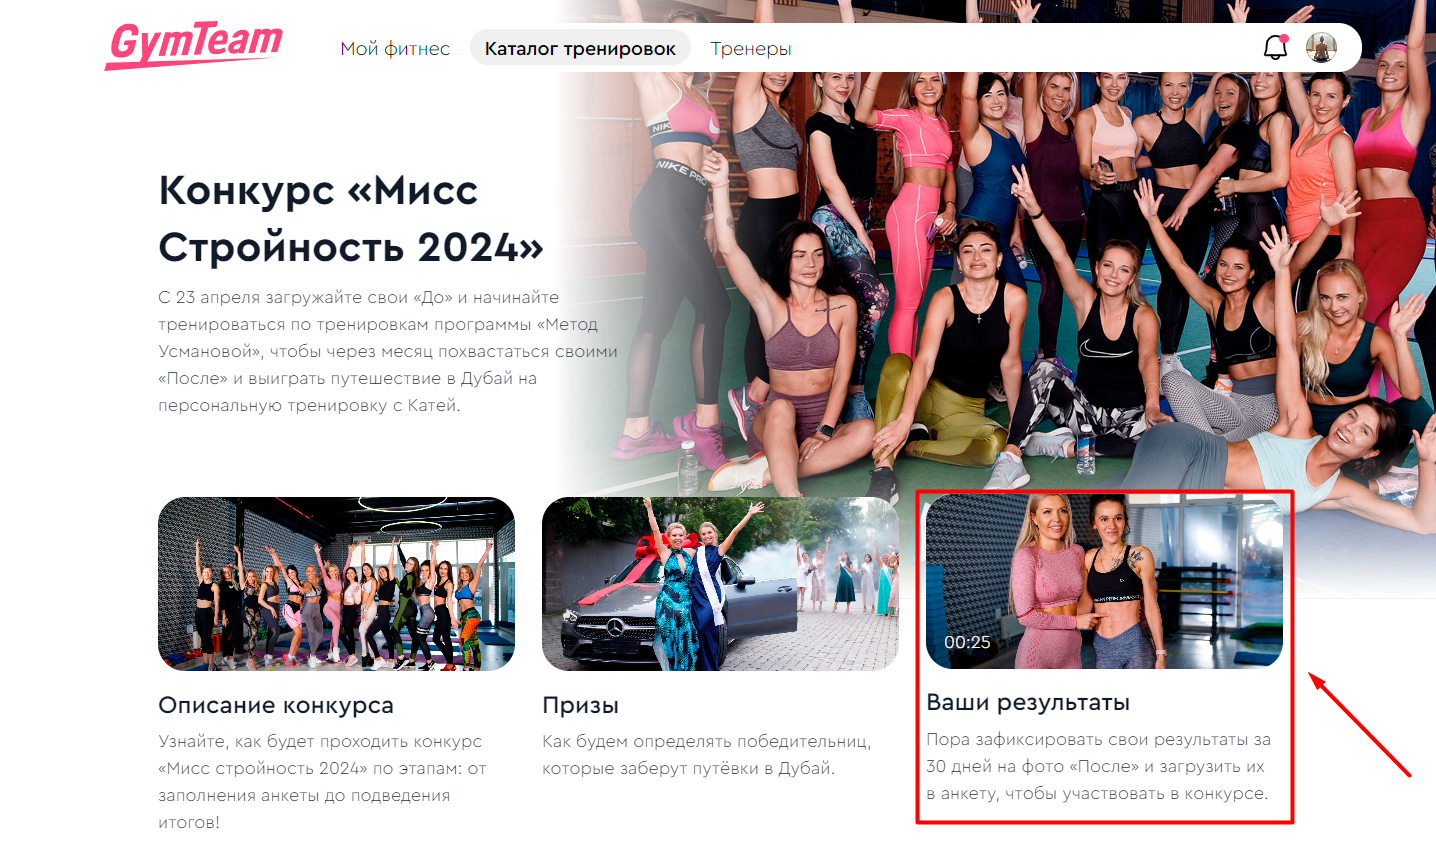The height and width of the screenshot is (842, 1436).
Task: Open the Тренеры page
Action: [751, 48]
